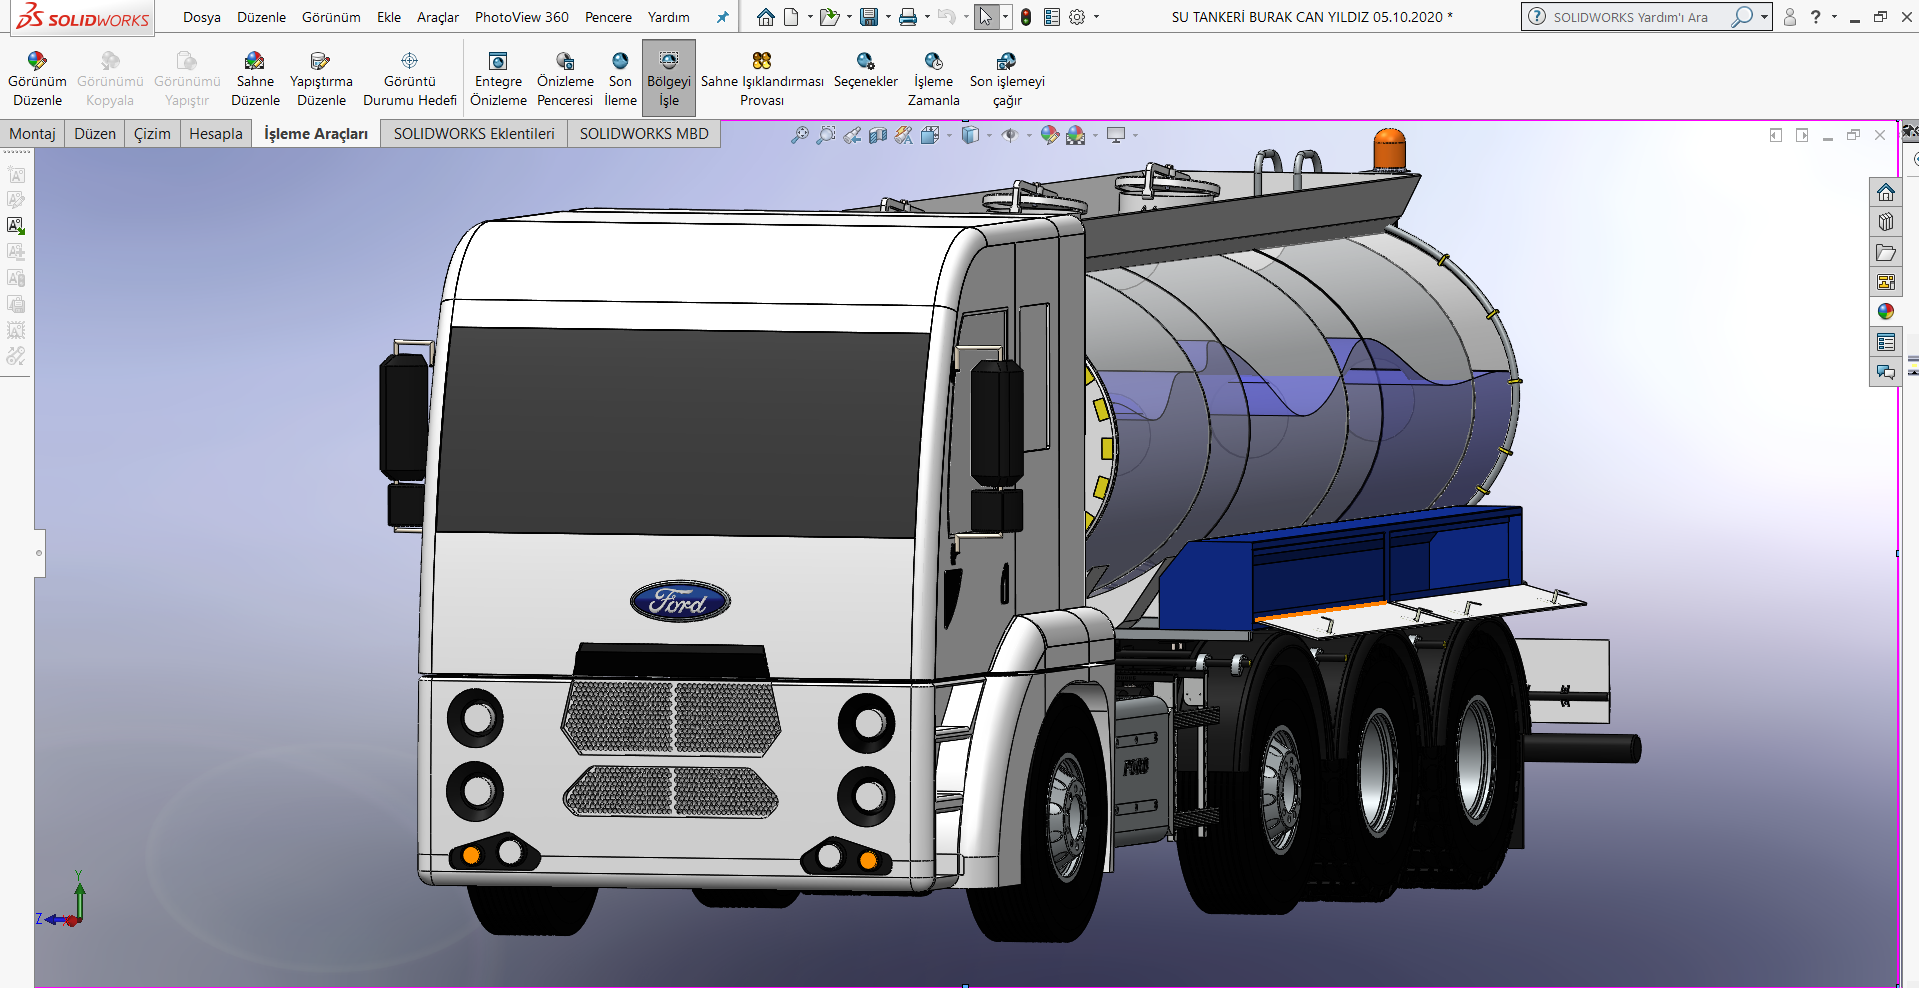Click the Apply Scene icon
Viewport: 1919px width, 988px height.
pos(1076,135)
